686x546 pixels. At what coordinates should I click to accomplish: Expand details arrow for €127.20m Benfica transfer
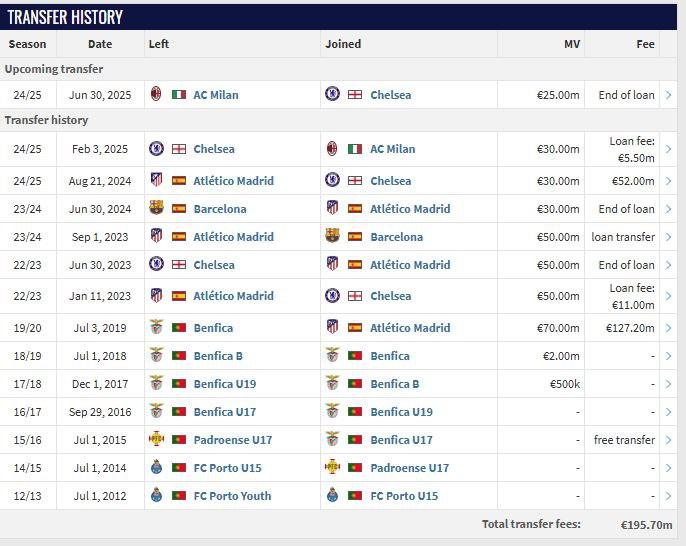point(668,328)
